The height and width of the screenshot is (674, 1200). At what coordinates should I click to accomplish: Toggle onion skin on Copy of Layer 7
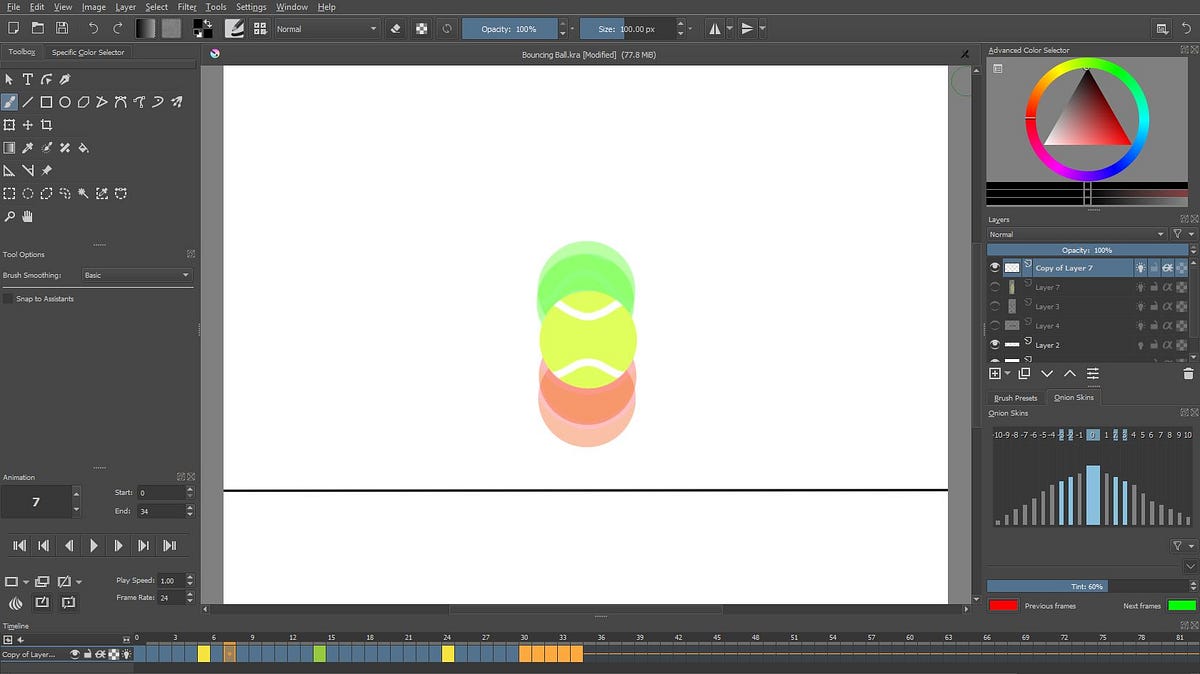coord(1140,268)
